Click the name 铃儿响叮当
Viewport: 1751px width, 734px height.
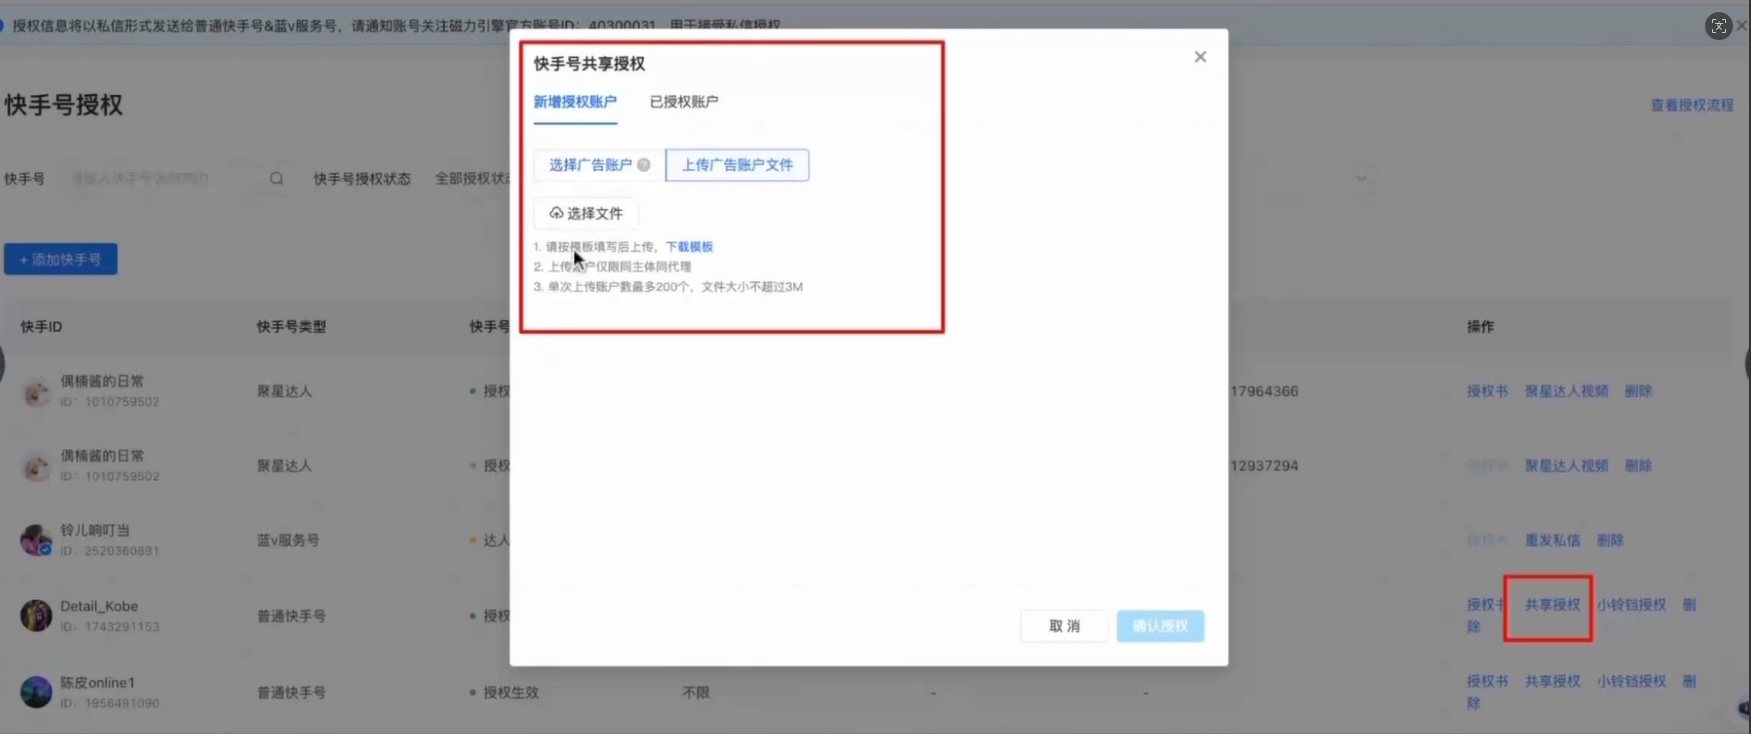(95, 531)
